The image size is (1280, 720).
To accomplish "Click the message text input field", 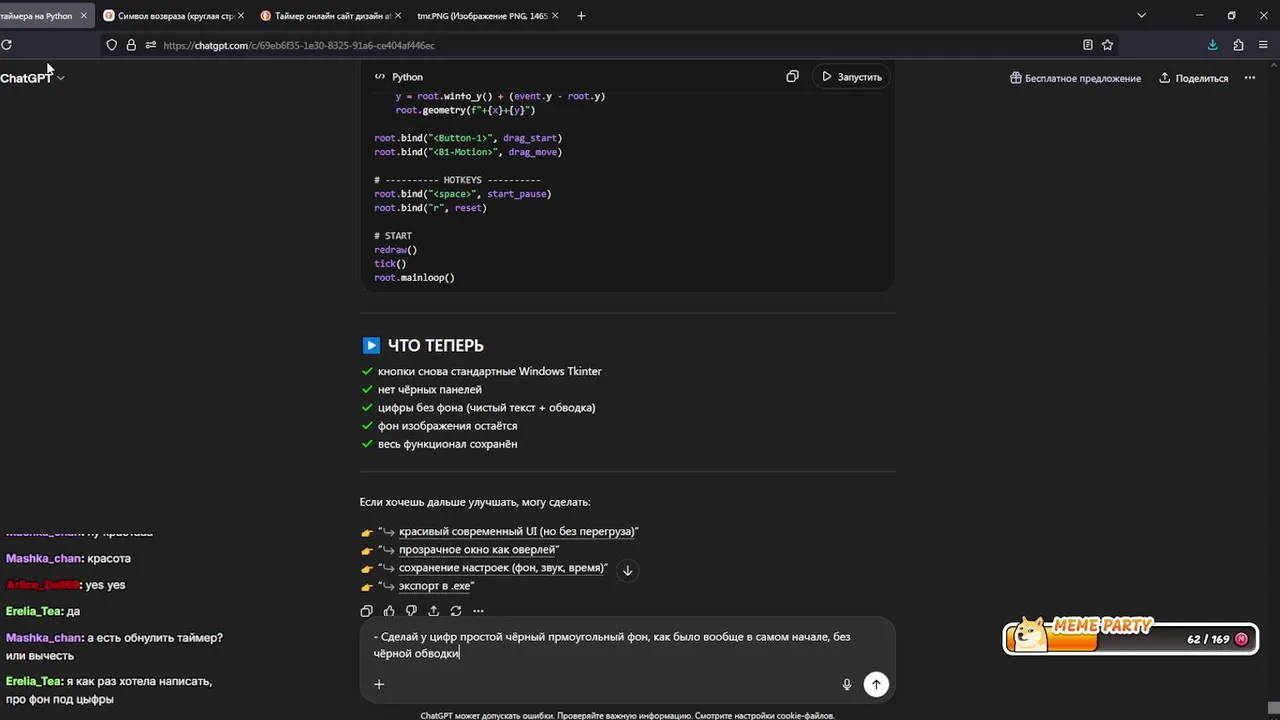I will (x=612, y=645).
